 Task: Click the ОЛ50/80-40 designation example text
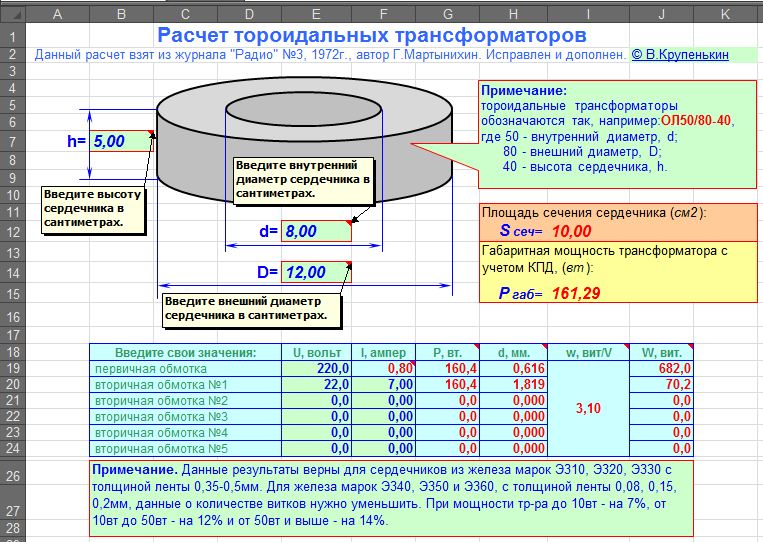tap(696, 120)
